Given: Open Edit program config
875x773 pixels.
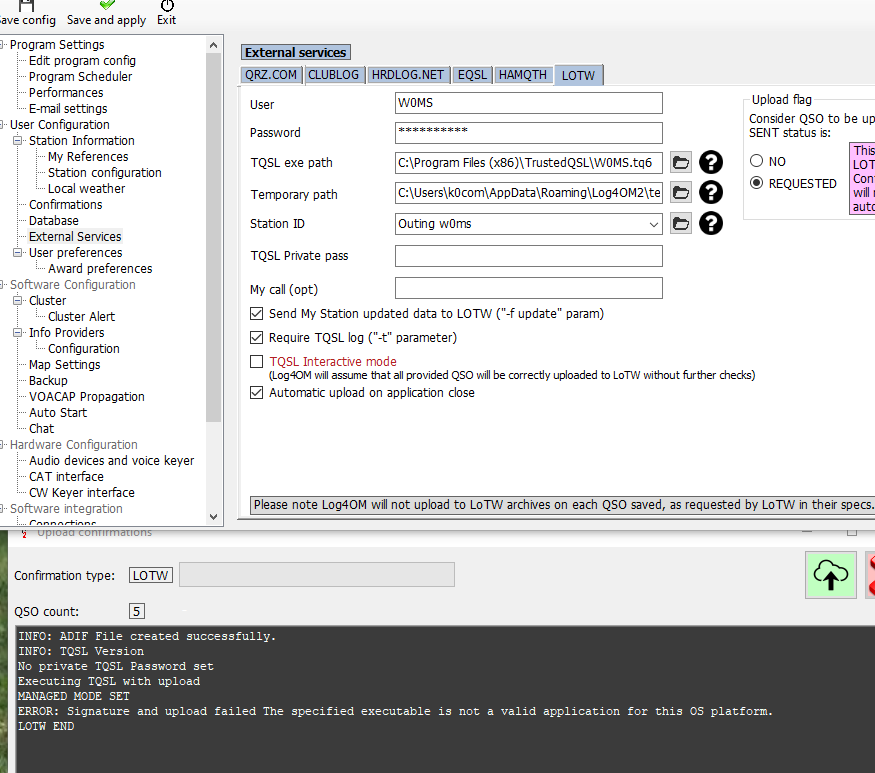Looking at the screenshot, I should (x=82, y=61).
